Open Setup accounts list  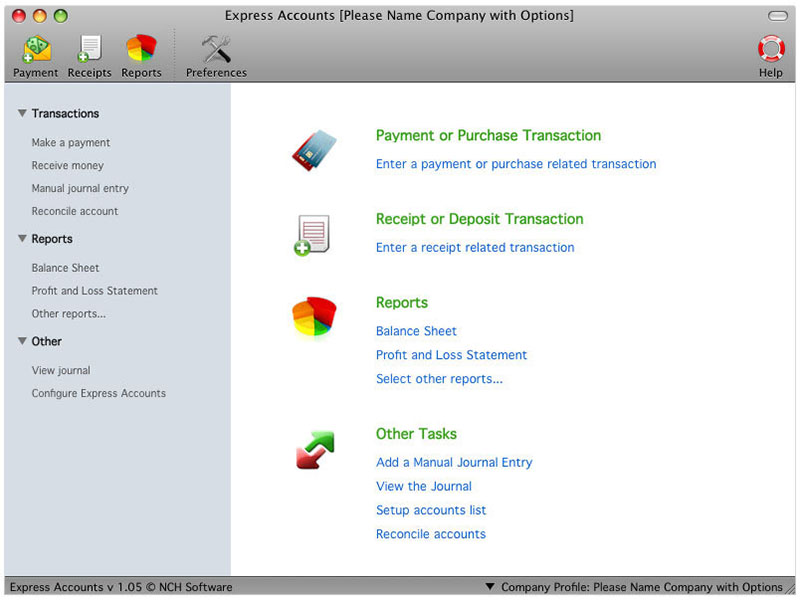[x=431, y=510]
